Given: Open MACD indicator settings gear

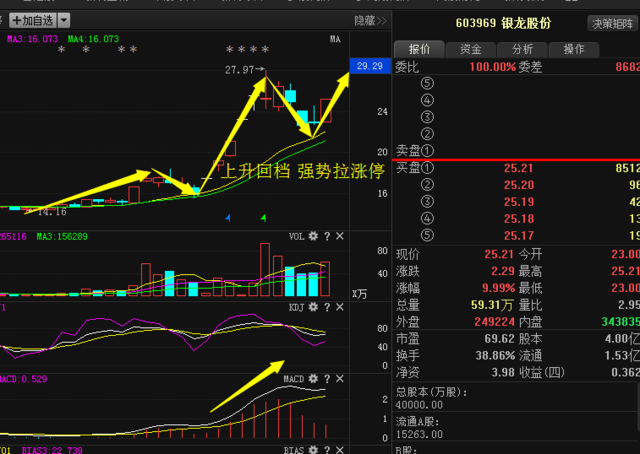Looking at the screenshot, I should pos(313,379).
